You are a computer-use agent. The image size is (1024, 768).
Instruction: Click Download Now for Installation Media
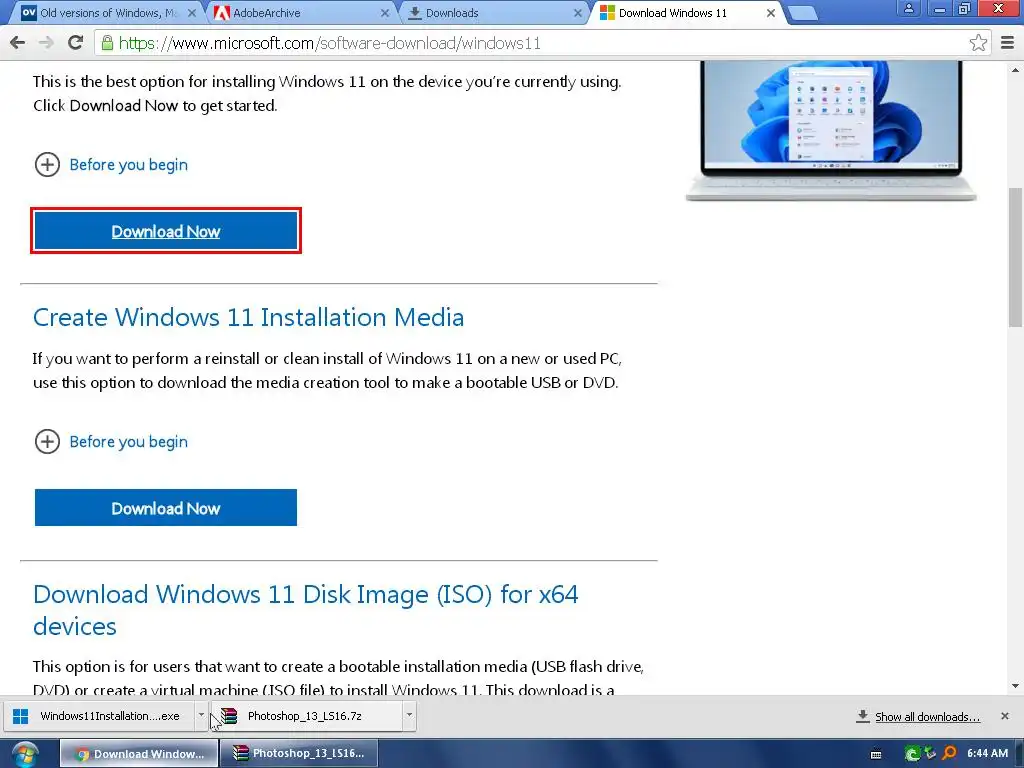[166, 507]
